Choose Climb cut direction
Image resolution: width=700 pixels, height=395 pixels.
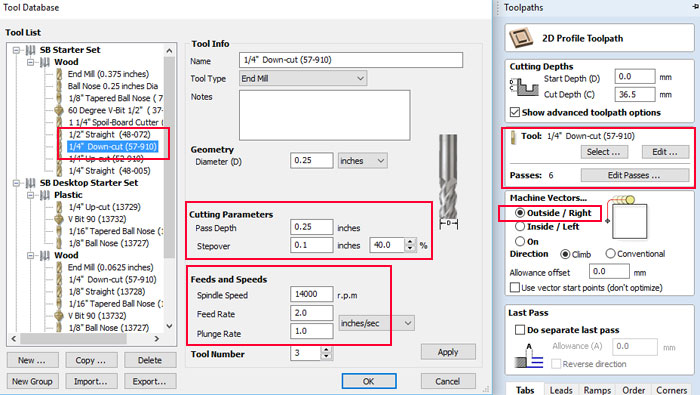click(x=565, y=254)
